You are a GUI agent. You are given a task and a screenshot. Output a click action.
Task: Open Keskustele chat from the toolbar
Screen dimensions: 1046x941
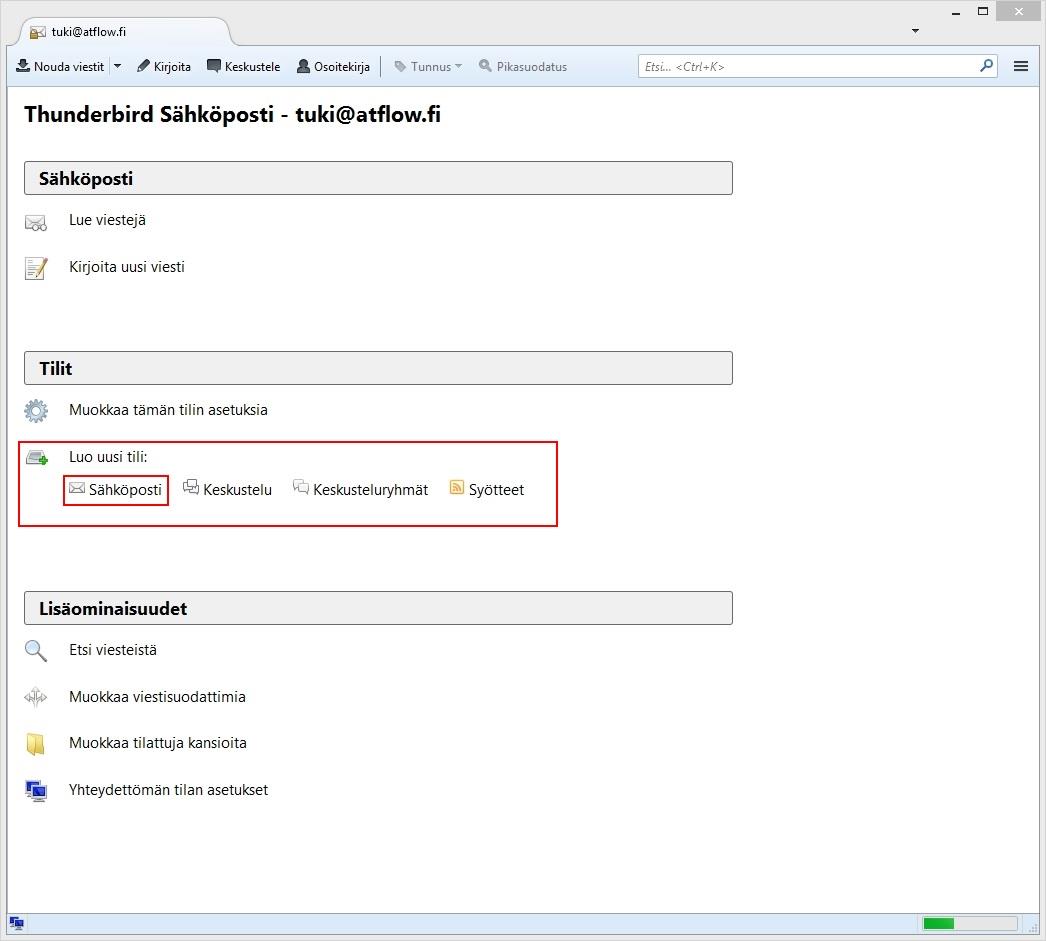[243, 66]
